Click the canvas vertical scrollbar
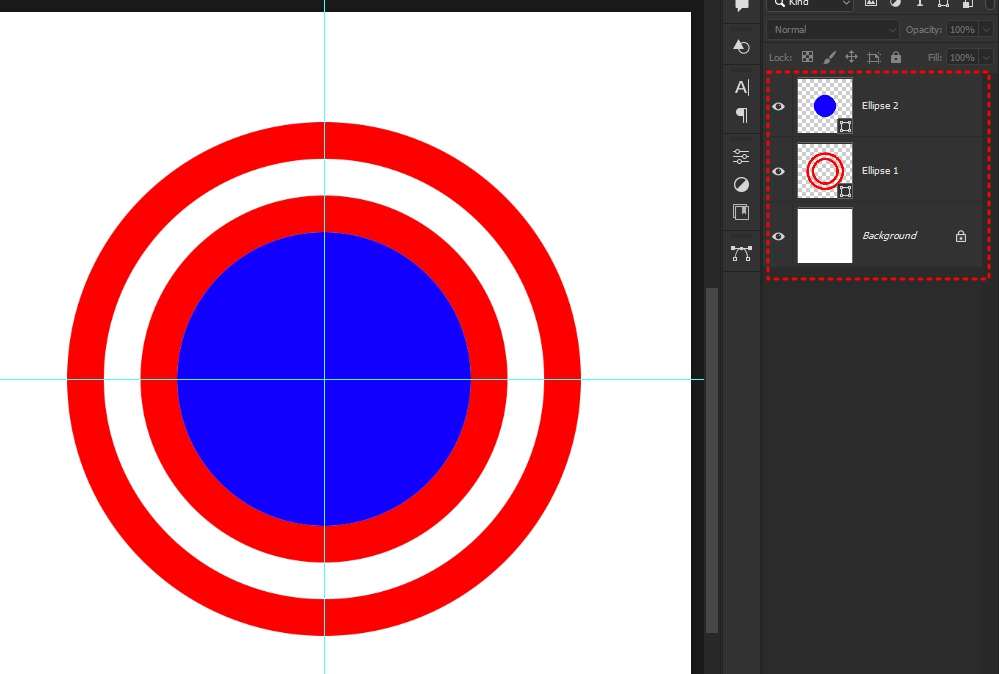This screenshot has height=674, width=999. tap(712, 460)
